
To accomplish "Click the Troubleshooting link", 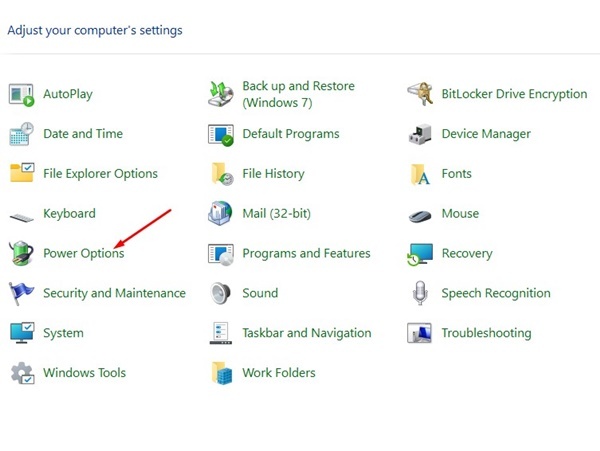I will [486, 333].
